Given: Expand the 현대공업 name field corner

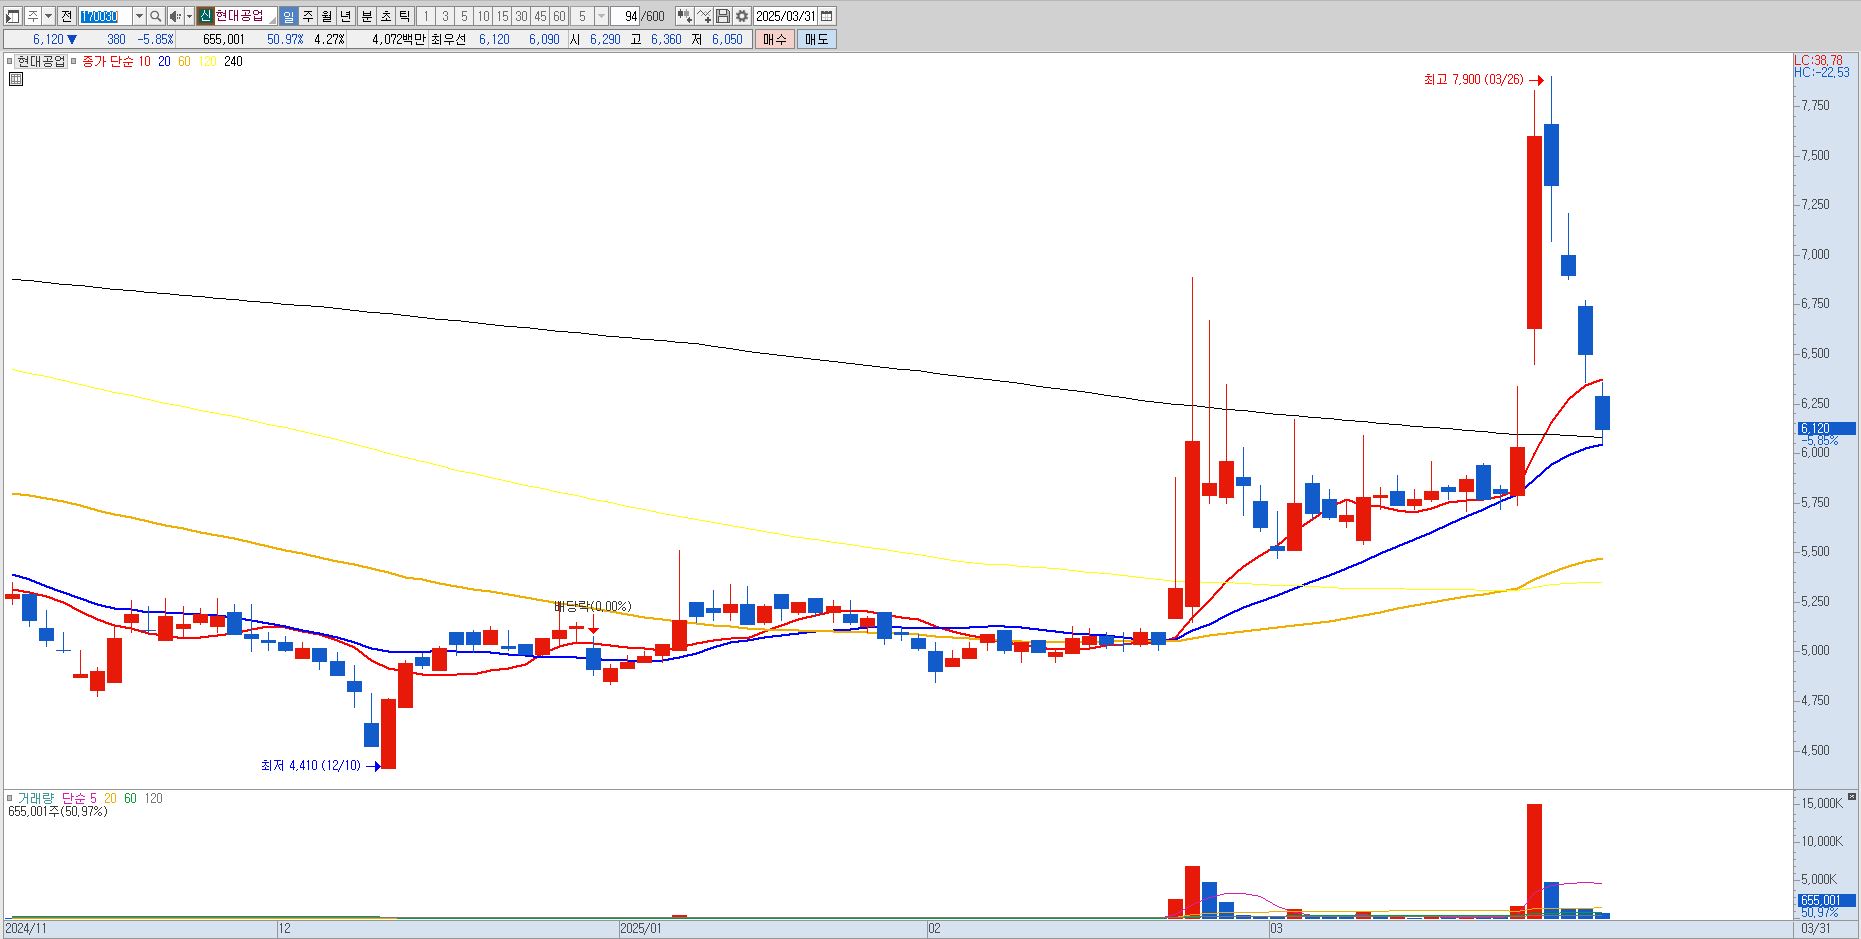Looking at the screenshot, I should [272, 20].
